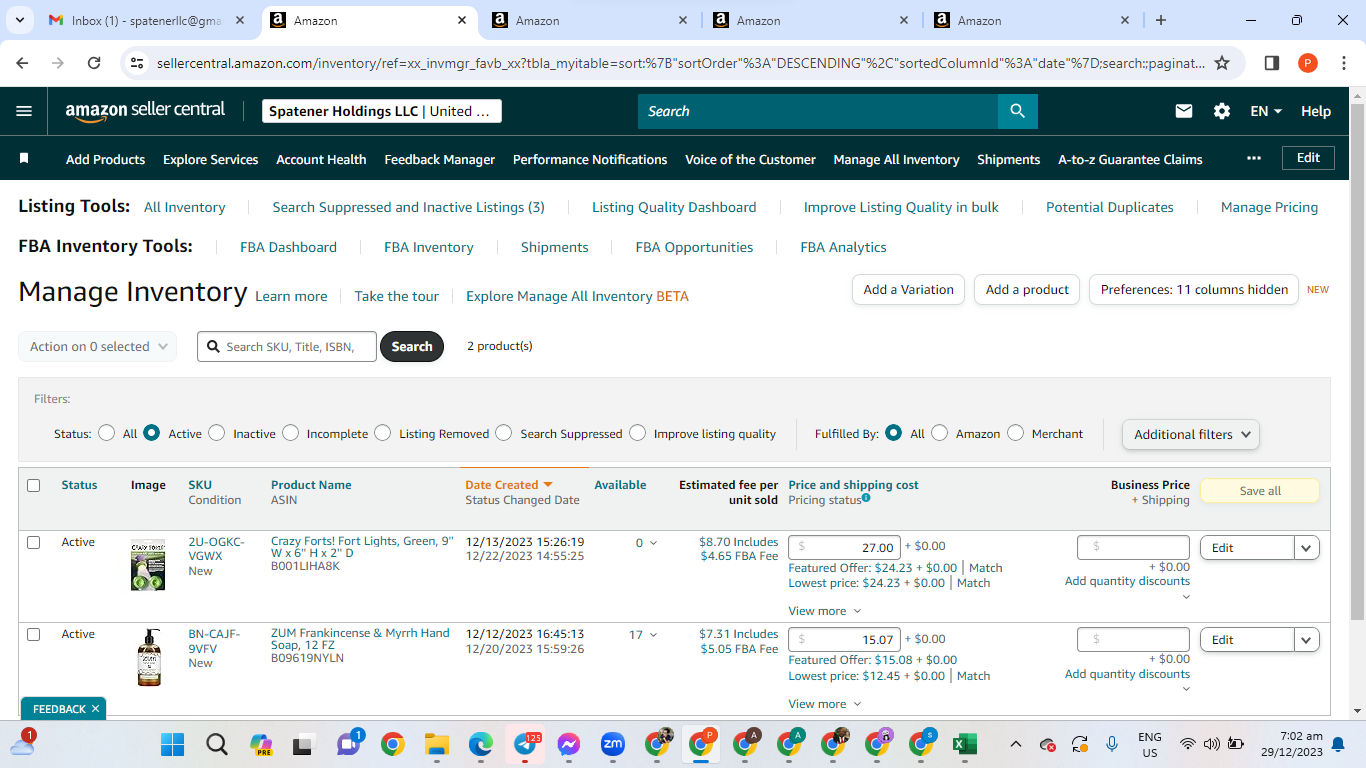
Task: Tick the select-all checkbox in table header
Action: pyautogui.click(x=34, y=485)
